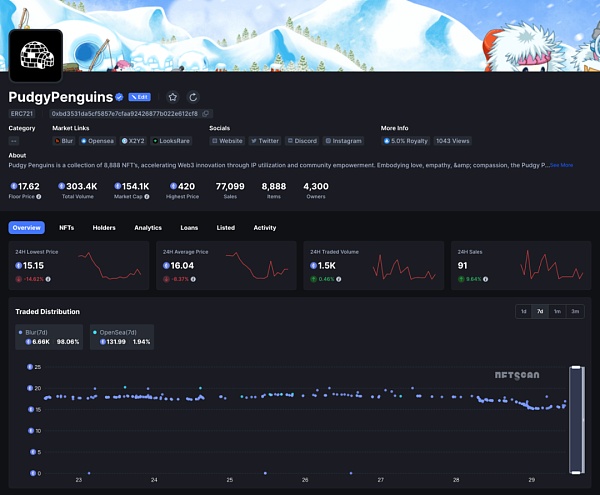
Task: Click the bottom handle of chart zoom slider
Action: point(576,472)
